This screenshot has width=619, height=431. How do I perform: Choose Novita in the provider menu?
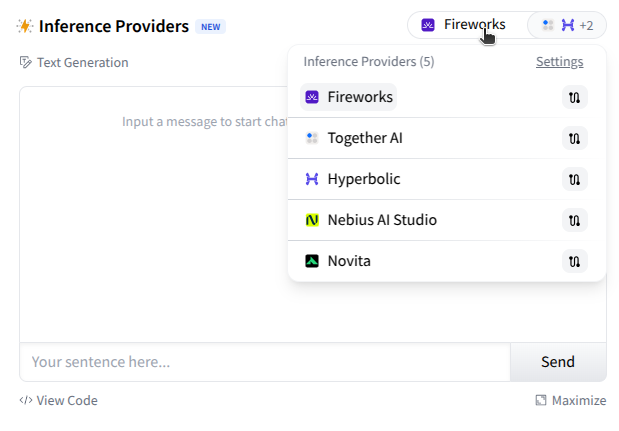click(x=349, y=261)
